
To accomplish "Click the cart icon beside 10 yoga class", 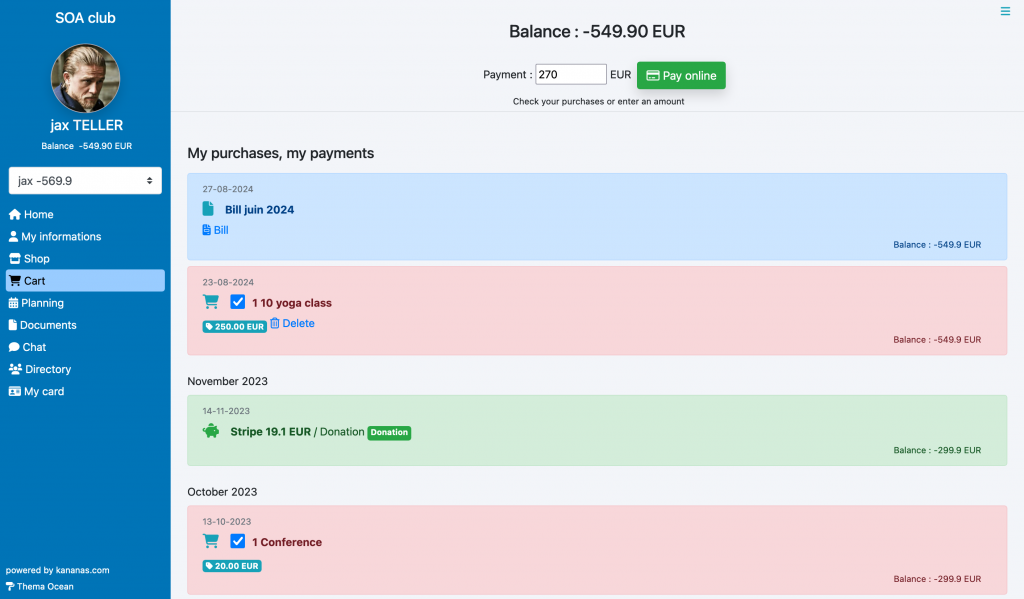I will click(x=210, y=302).
